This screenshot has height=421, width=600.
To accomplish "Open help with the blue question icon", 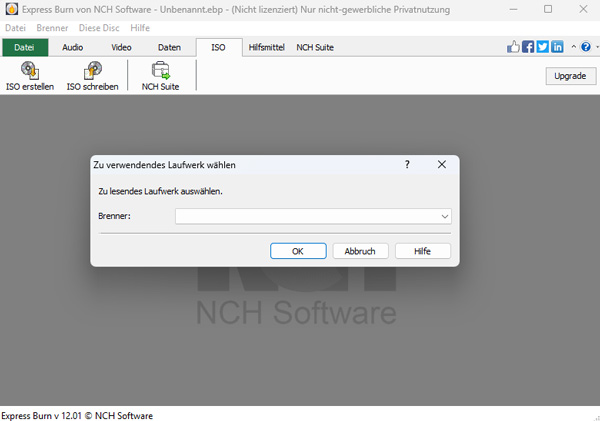I will click(x=585, y=47).
